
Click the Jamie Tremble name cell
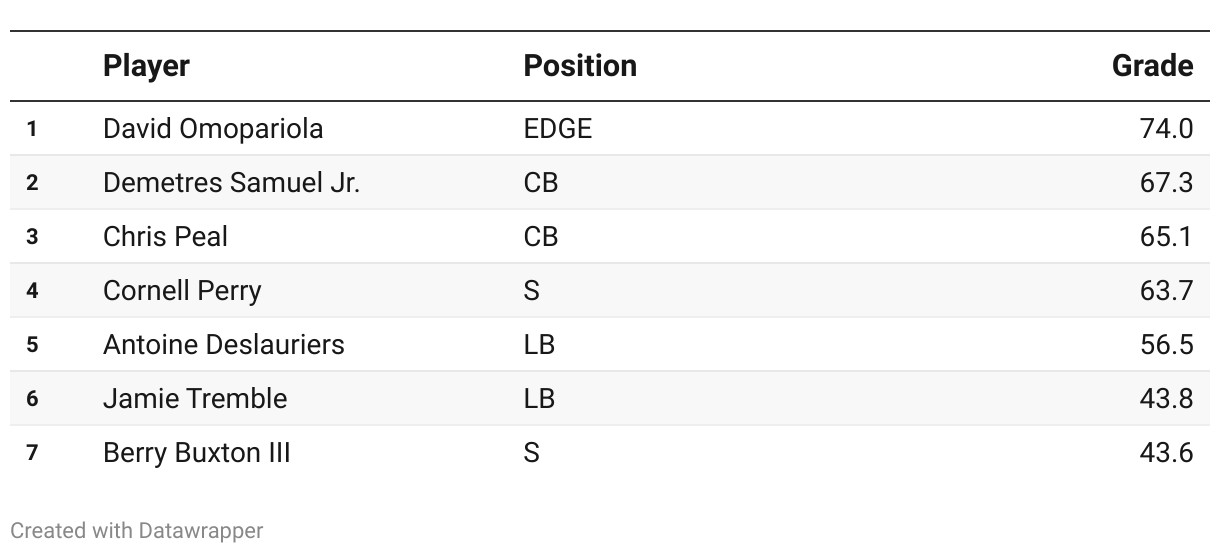coord(195,399)
